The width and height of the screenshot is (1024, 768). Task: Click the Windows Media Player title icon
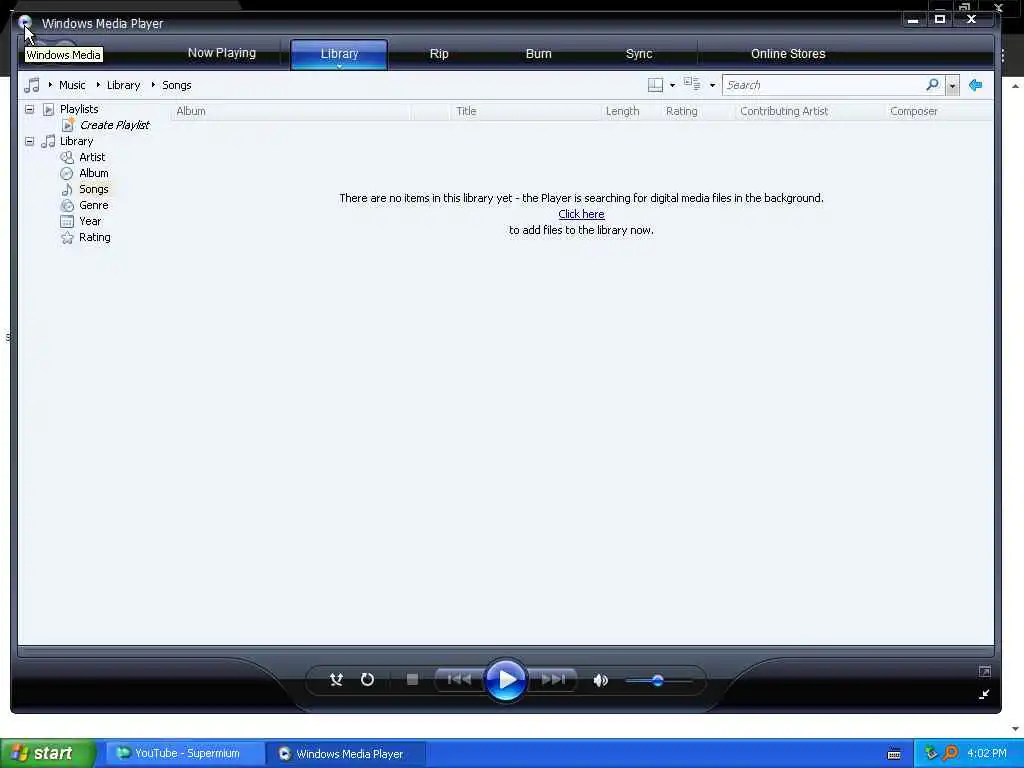coord(25,23)
